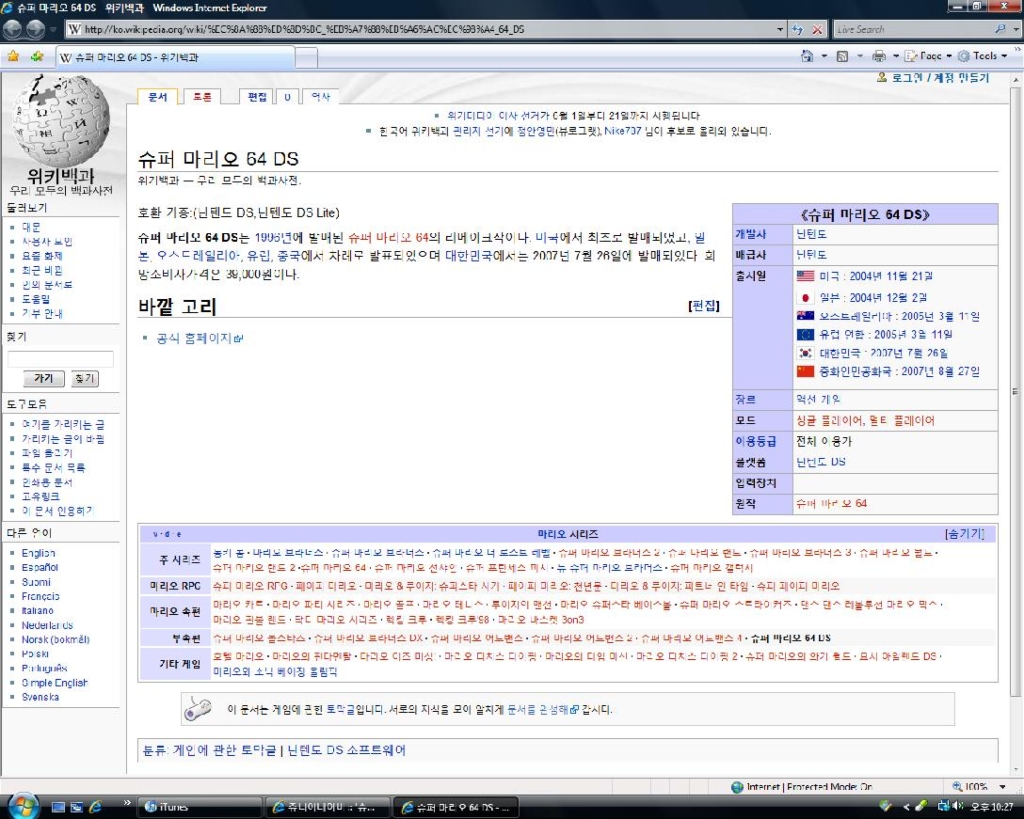Click the 가기 button
This screenshot has width=1024, height=819.
[44, 378]
